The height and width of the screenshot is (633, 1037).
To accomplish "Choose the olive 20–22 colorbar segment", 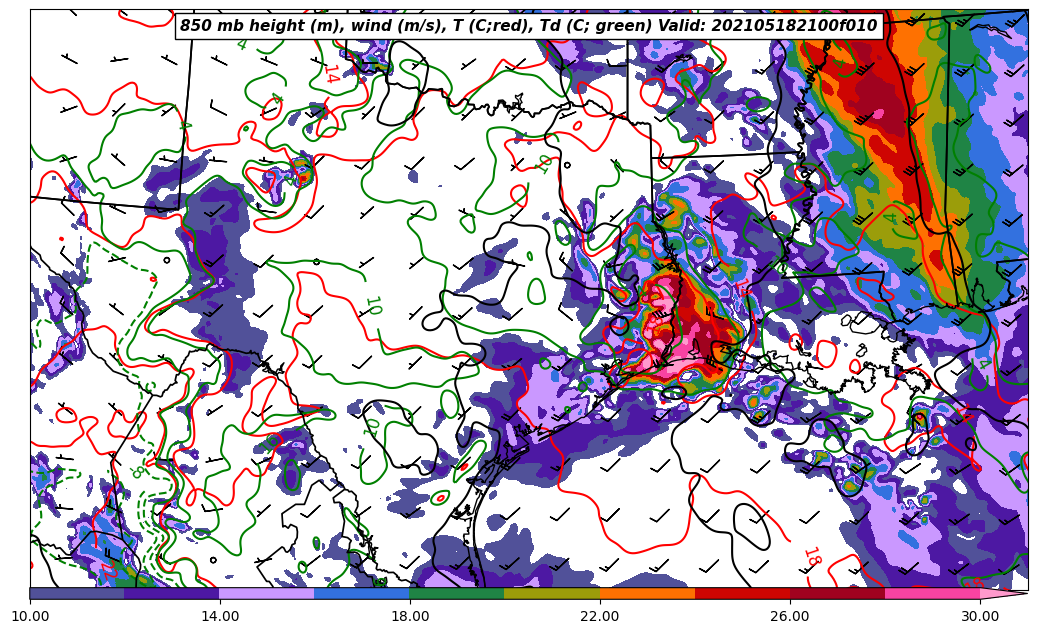I will pyautogui.click(x=552, y=593).
